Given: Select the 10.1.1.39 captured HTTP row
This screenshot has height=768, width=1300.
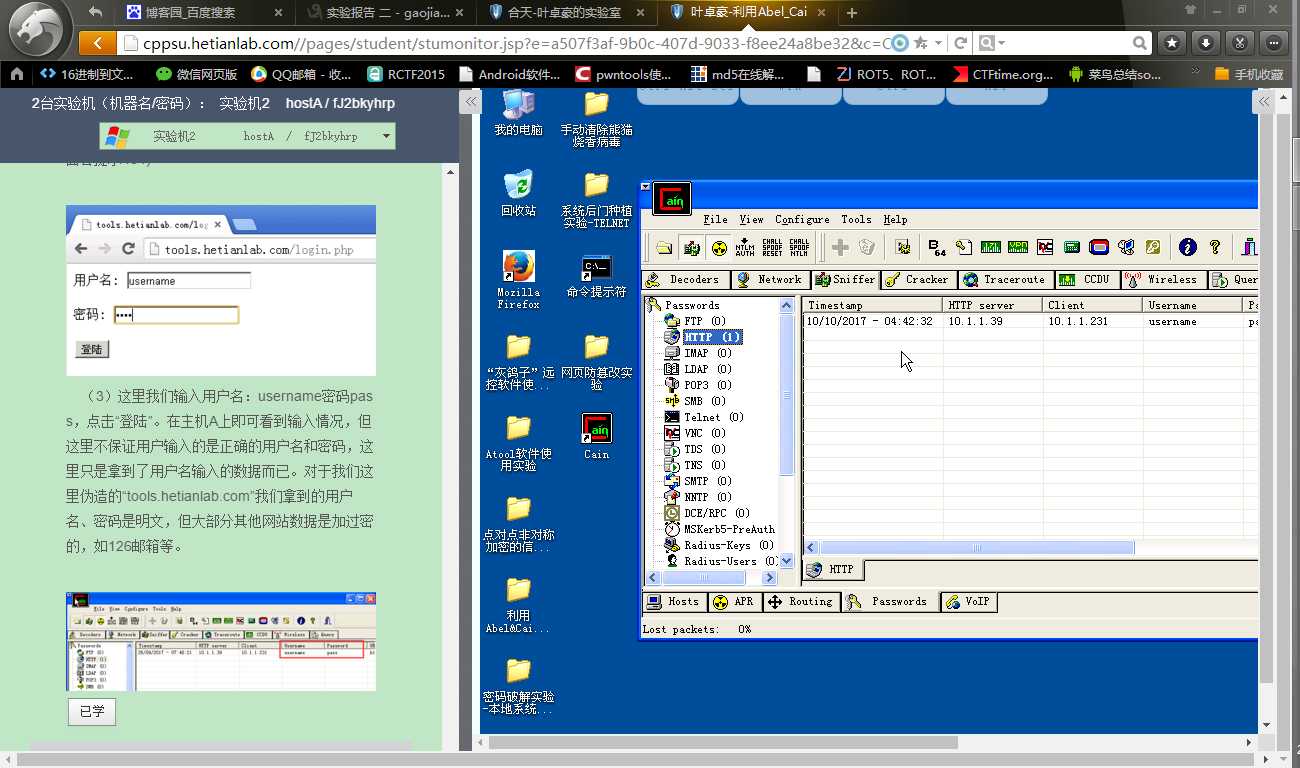Looking at the screenshot, I should tap(1030, 322).
